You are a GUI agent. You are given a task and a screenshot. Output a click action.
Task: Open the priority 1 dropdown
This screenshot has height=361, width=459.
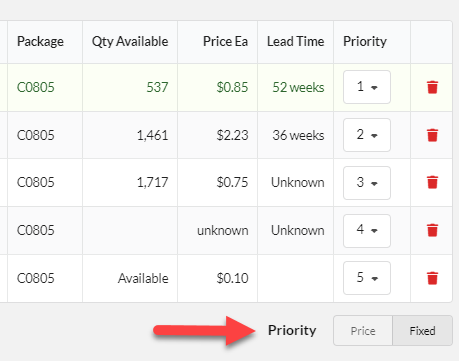click(x=367, y=87)
